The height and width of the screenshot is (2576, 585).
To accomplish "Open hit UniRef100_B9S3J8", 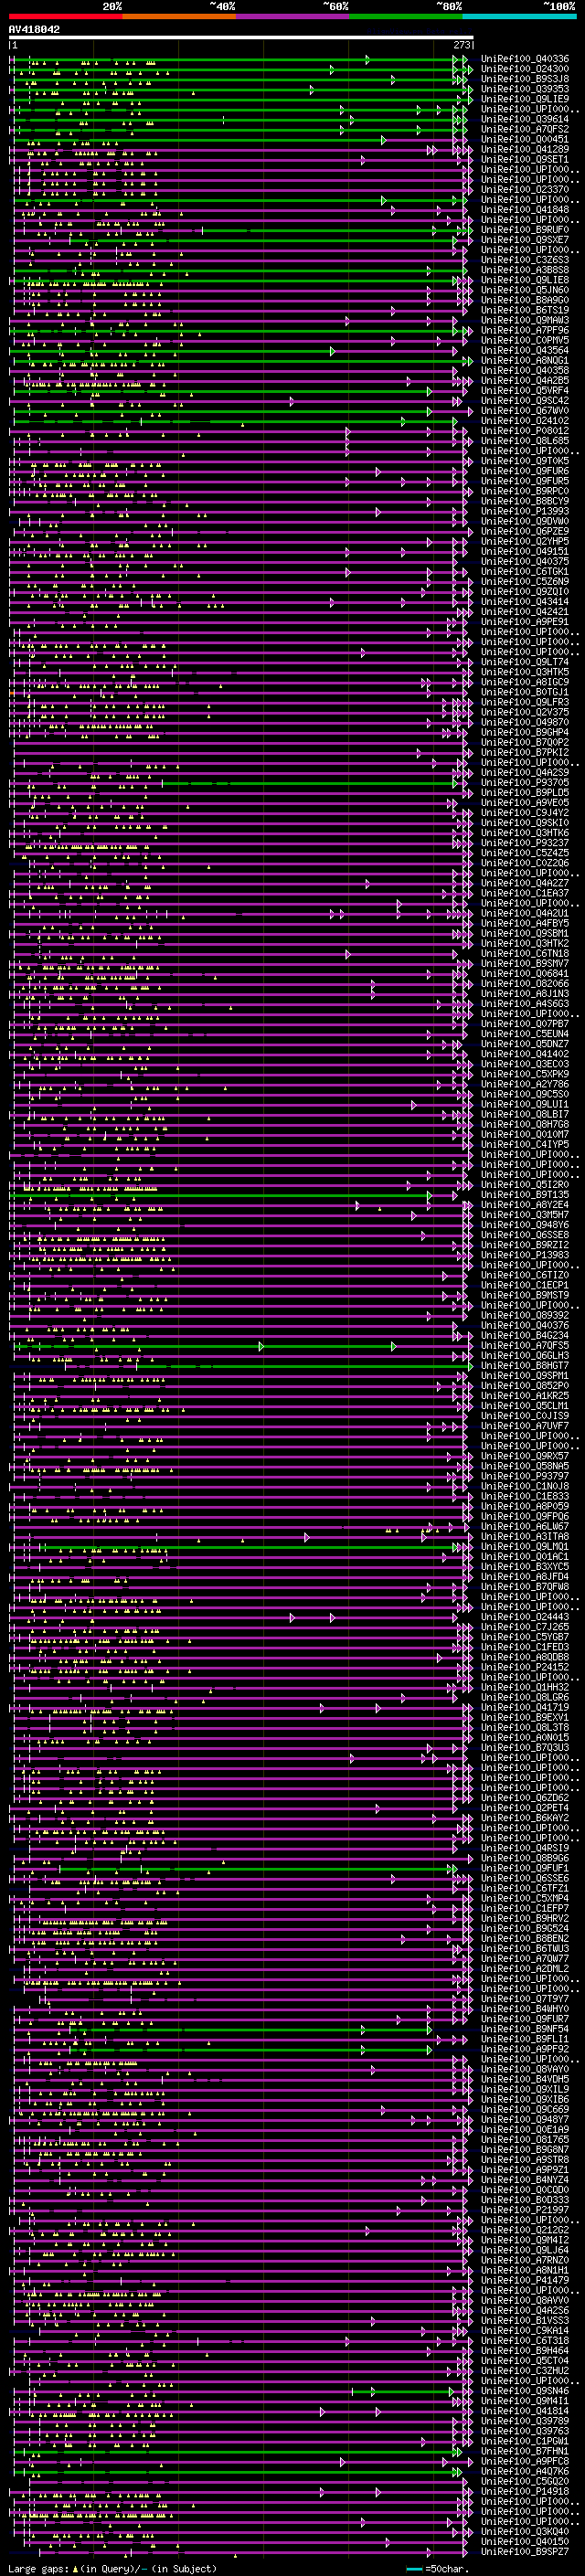I will pos(525,79).
